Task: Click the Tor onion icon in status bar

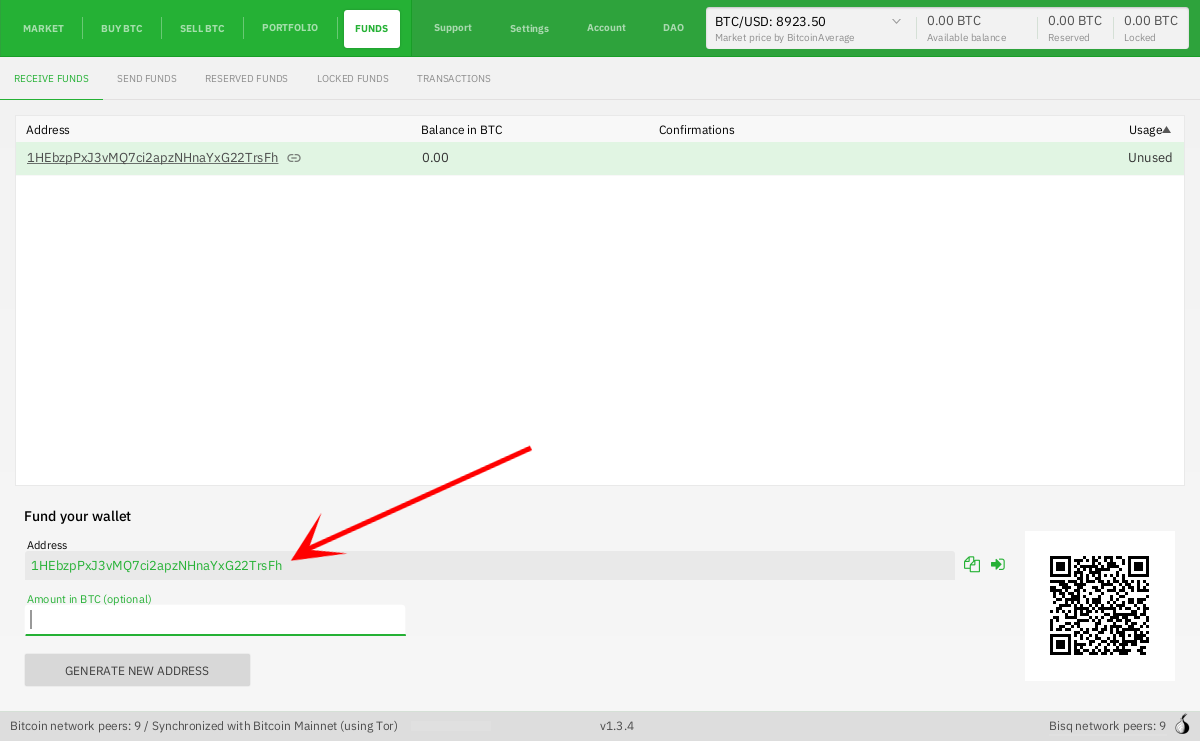Action: click(x=1182, y=725)
